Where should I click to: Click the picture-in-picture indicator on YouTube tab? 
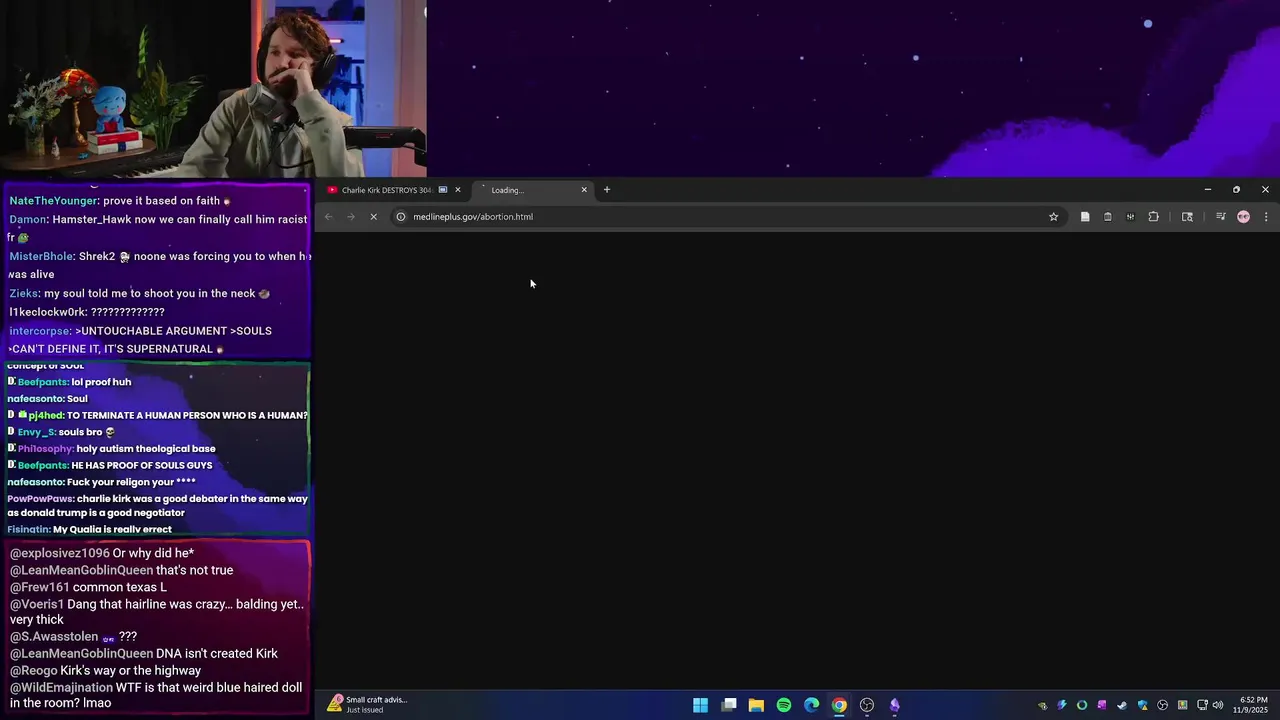443,190
